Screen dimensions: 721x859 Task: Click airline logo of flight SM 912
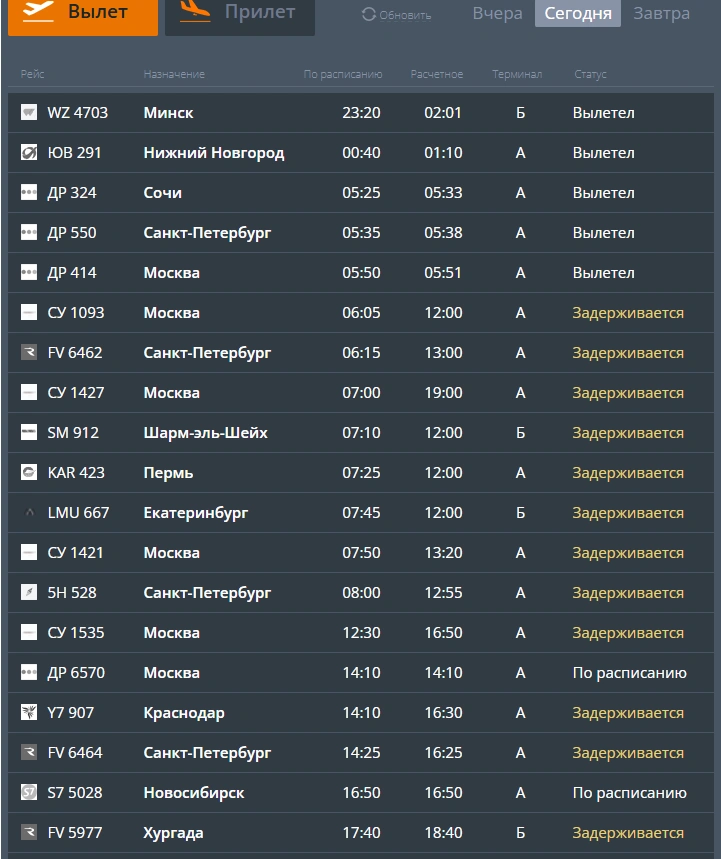pos(29,432)
